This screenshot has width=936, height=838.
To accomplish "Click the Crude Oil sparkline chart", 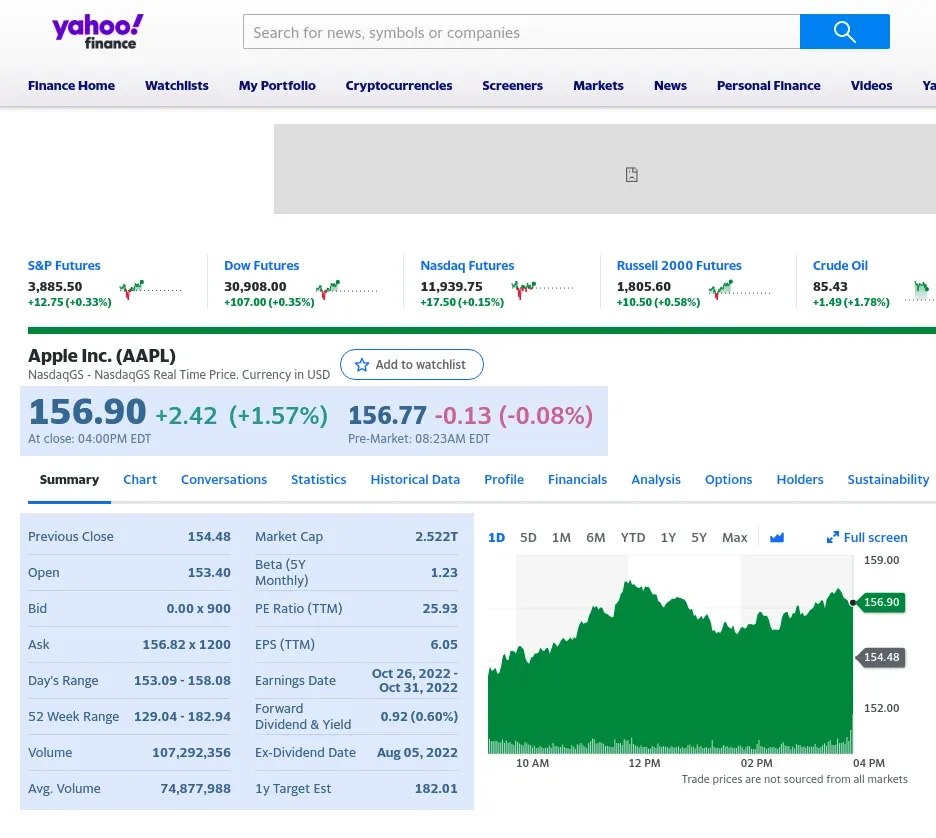I will tap(919, 289).
